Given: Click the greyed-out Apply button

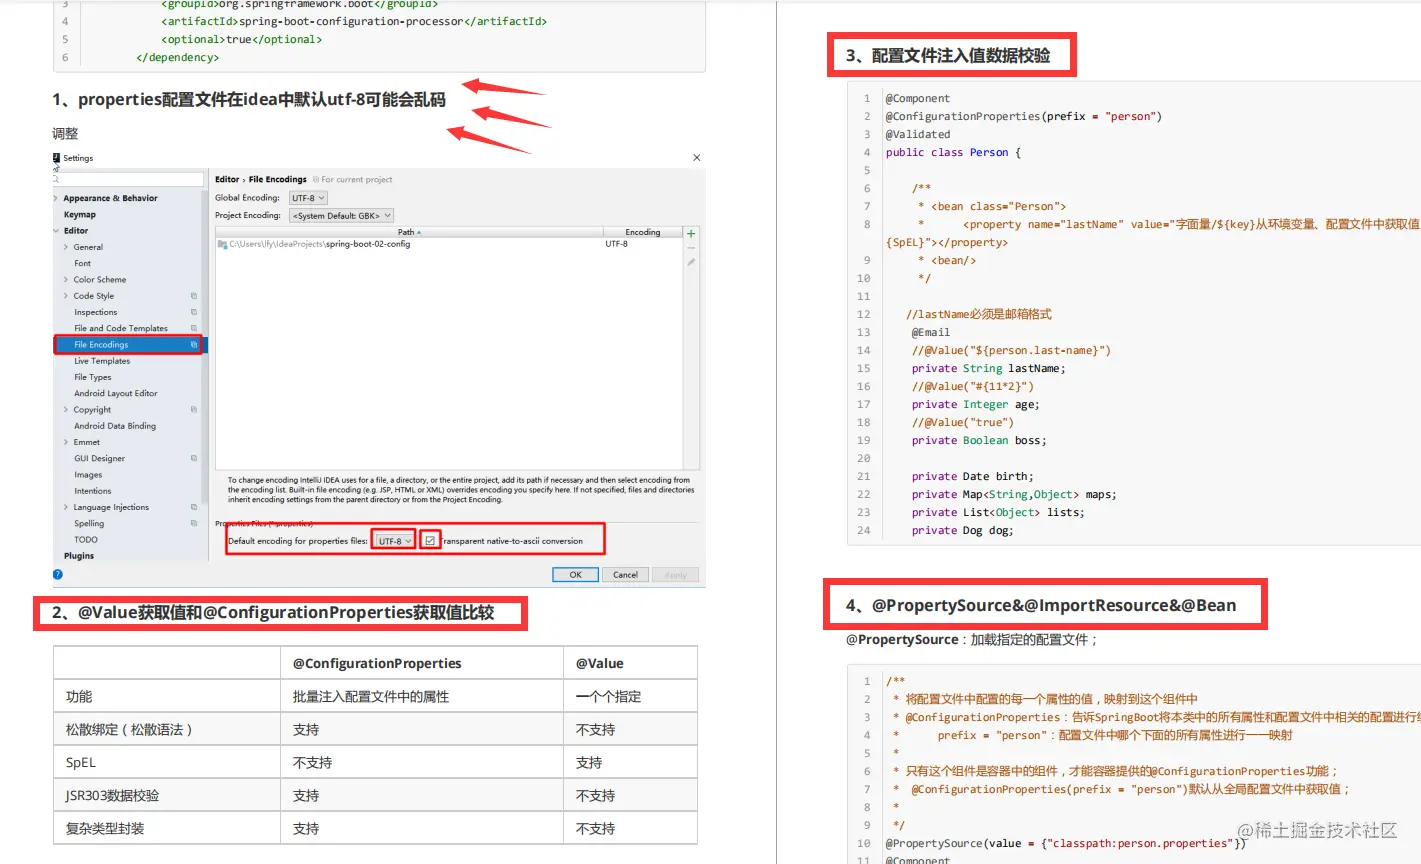Looking at the screenshot, I should 676,575.
